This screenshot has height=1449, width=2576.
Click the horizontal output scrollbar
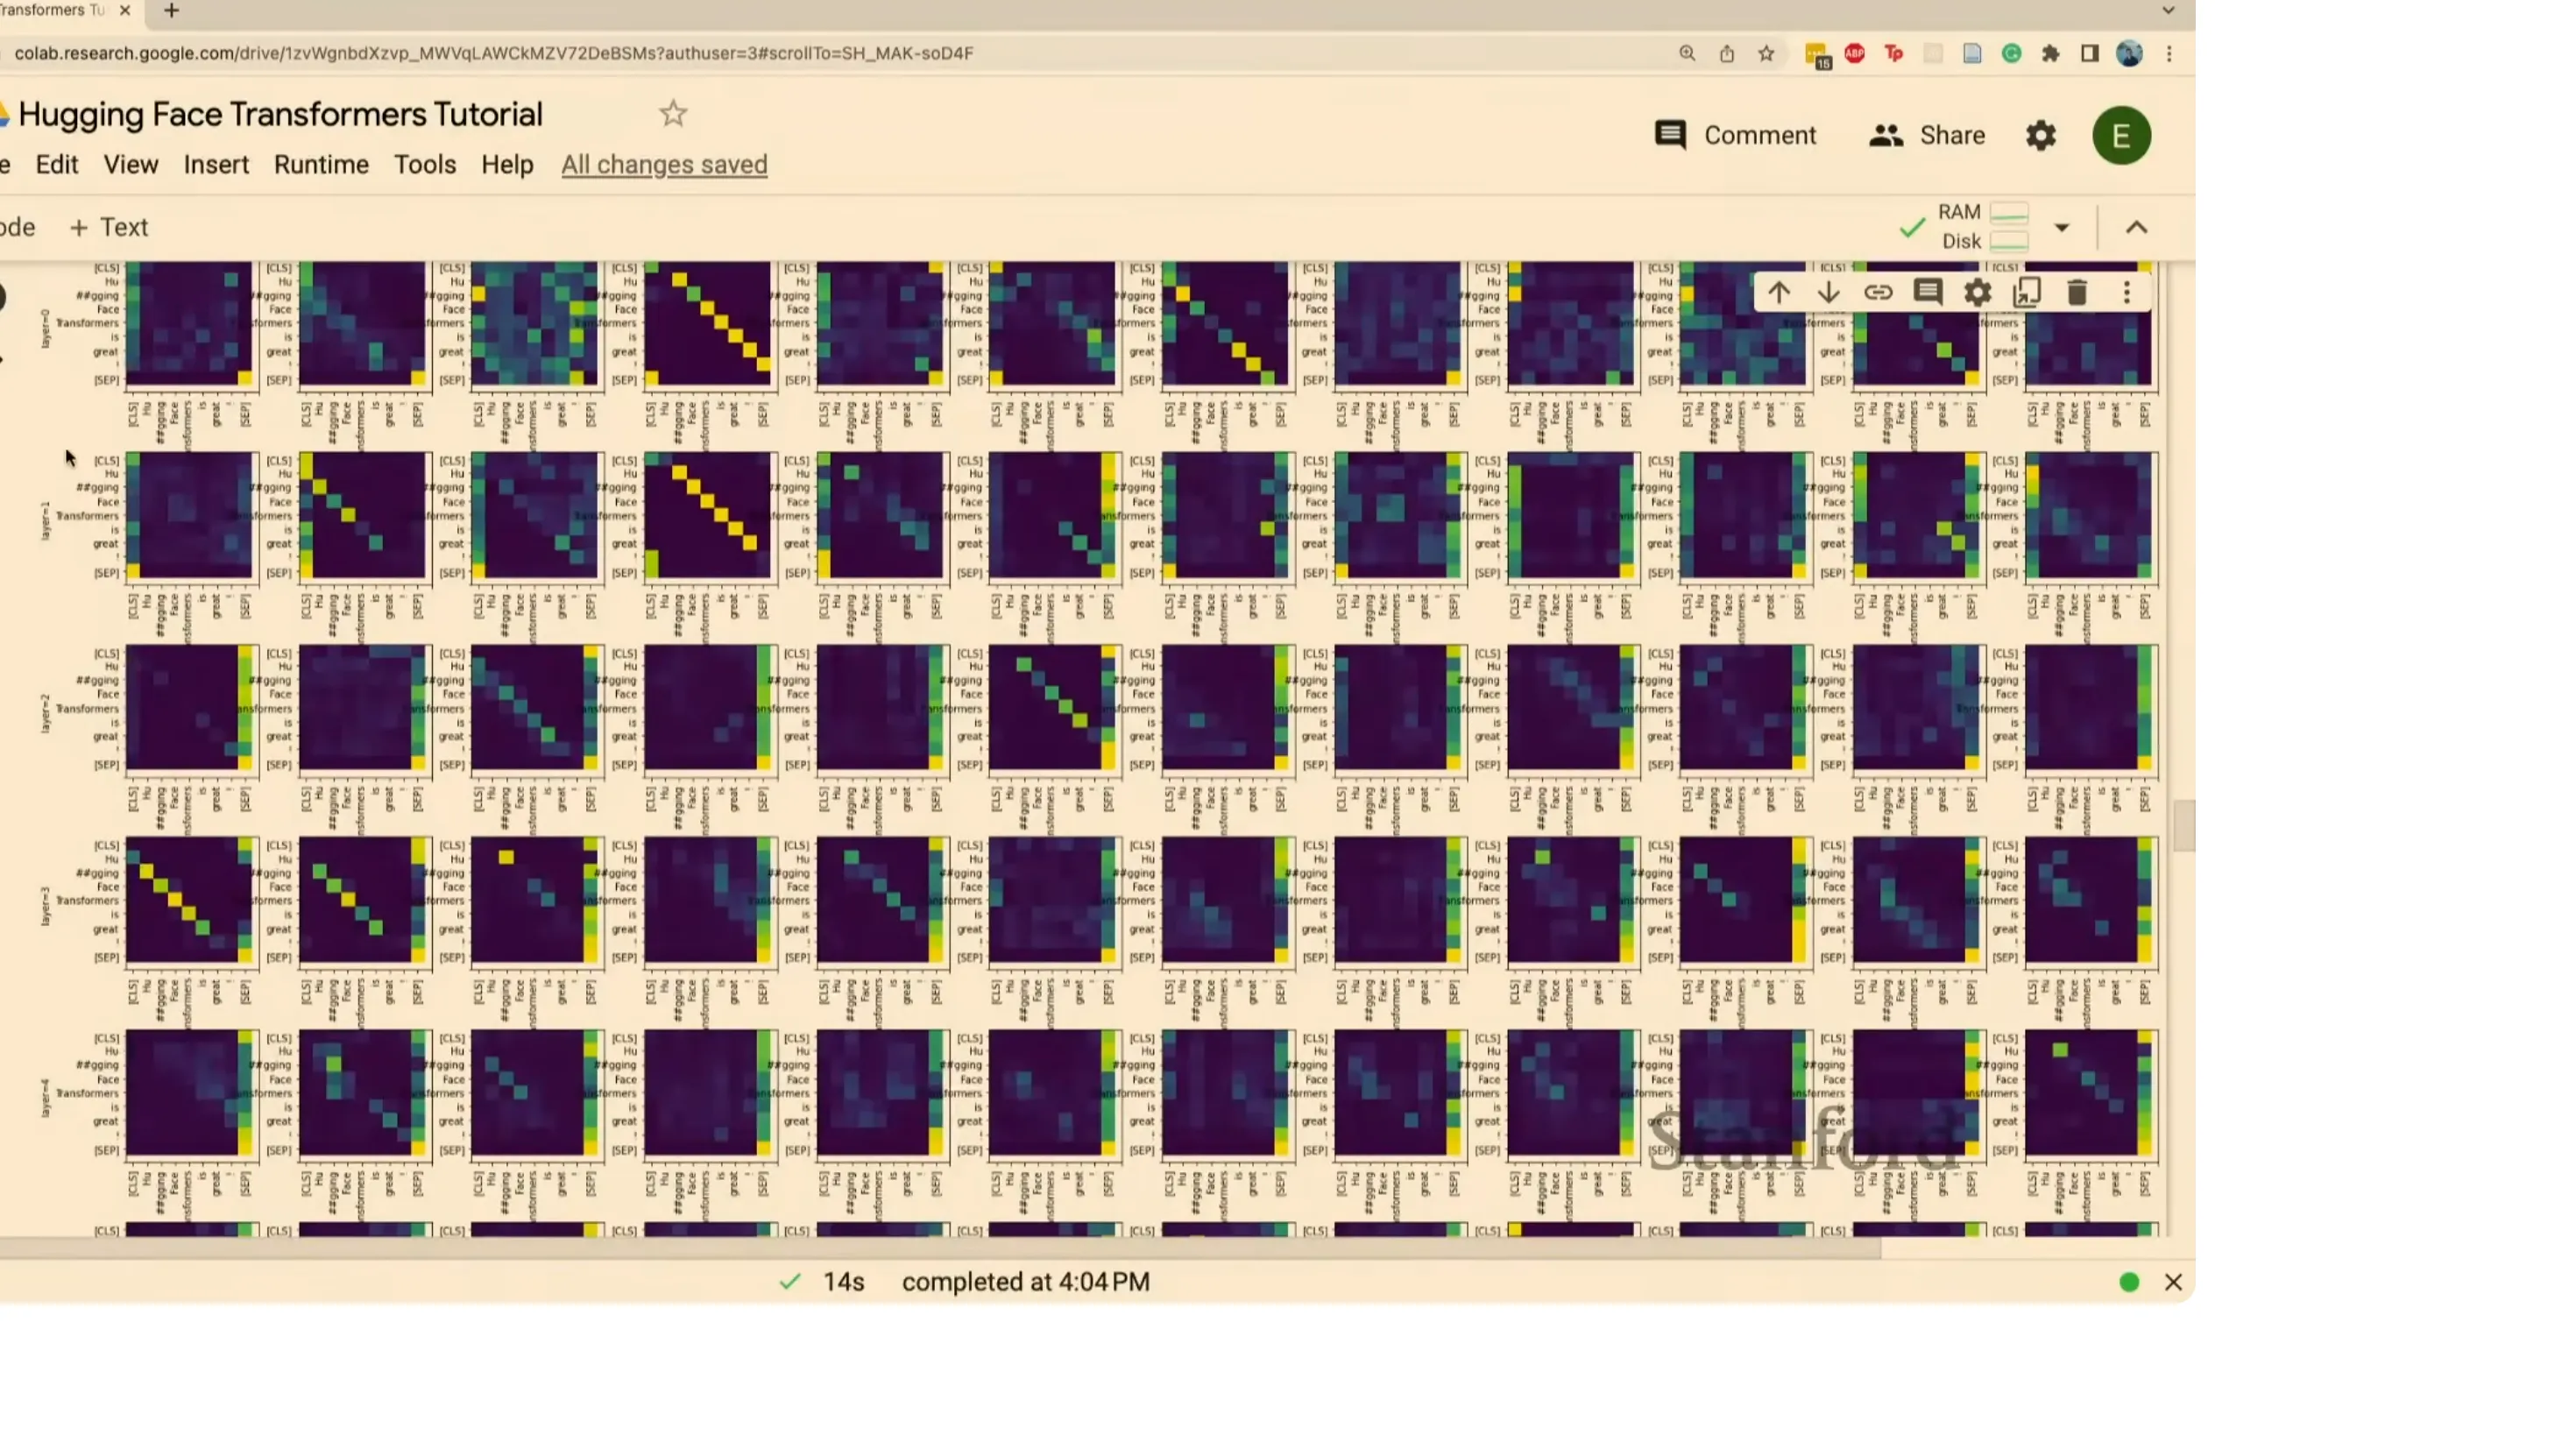pos(940,1247)
